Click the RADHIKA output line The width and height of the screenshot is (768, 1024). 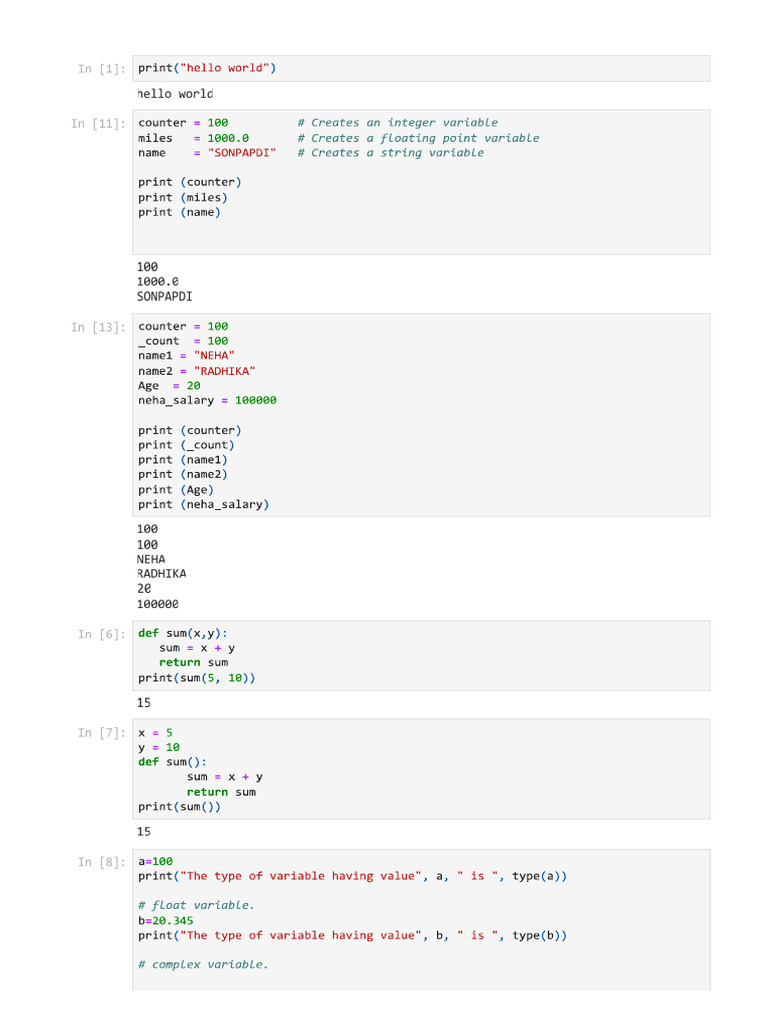161,574
